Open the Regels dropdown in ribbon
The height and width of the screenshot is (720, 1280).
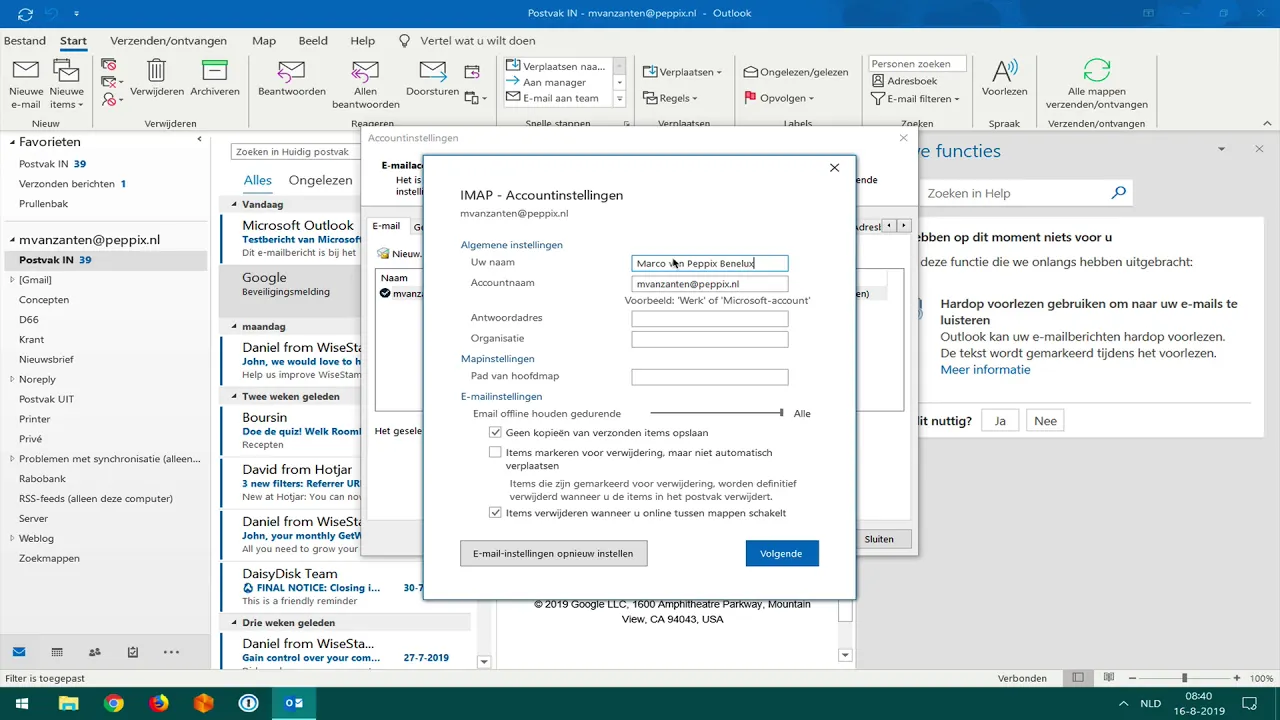670,98
